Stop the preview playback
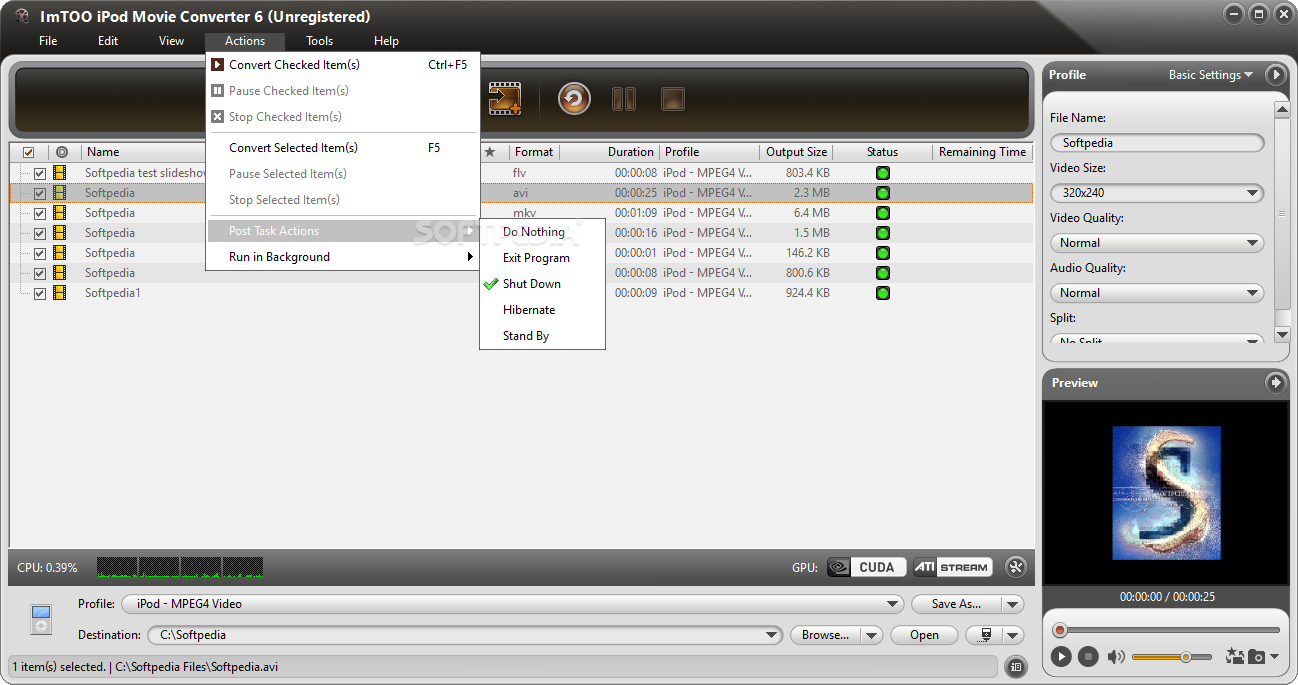The image size is (1298, 685). coord(1088,657)
